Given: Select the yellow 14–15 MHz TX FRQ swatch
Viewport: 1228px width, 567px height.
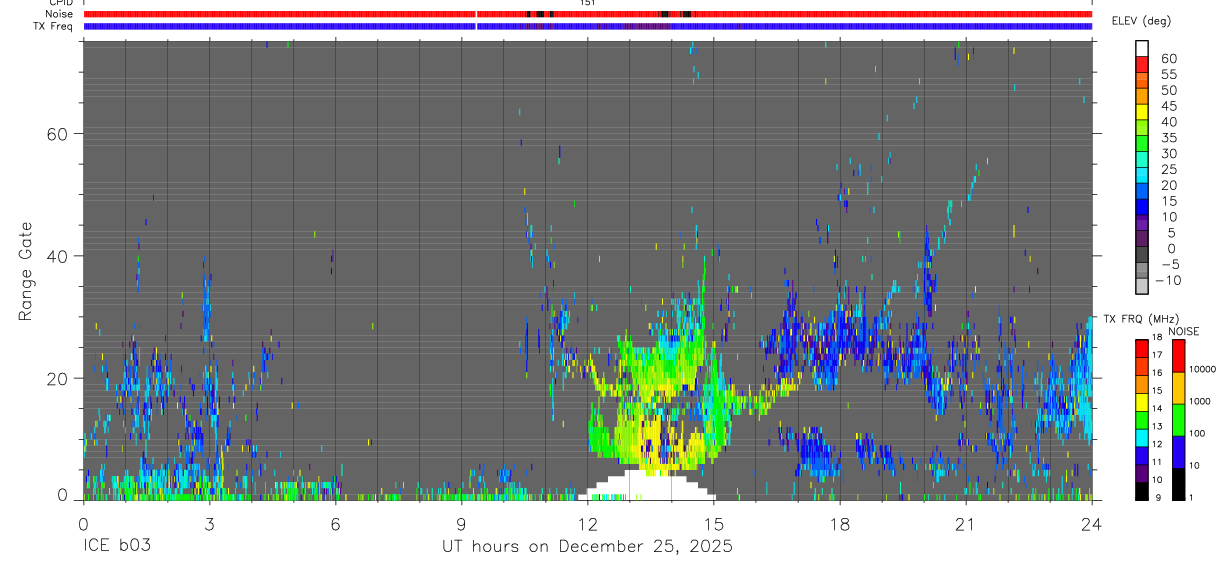Looking at the screenshot, I should coord(1142,401).
